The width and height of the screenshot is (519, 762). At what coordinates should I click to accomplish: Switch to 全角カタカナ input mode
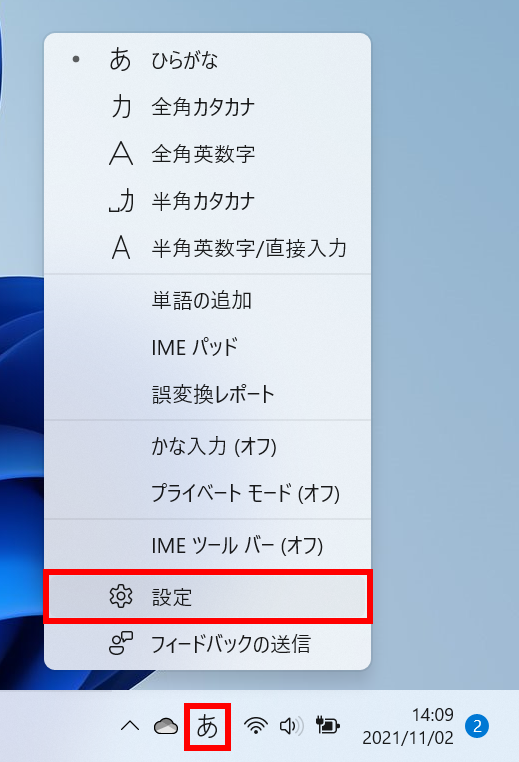(208, 107)
